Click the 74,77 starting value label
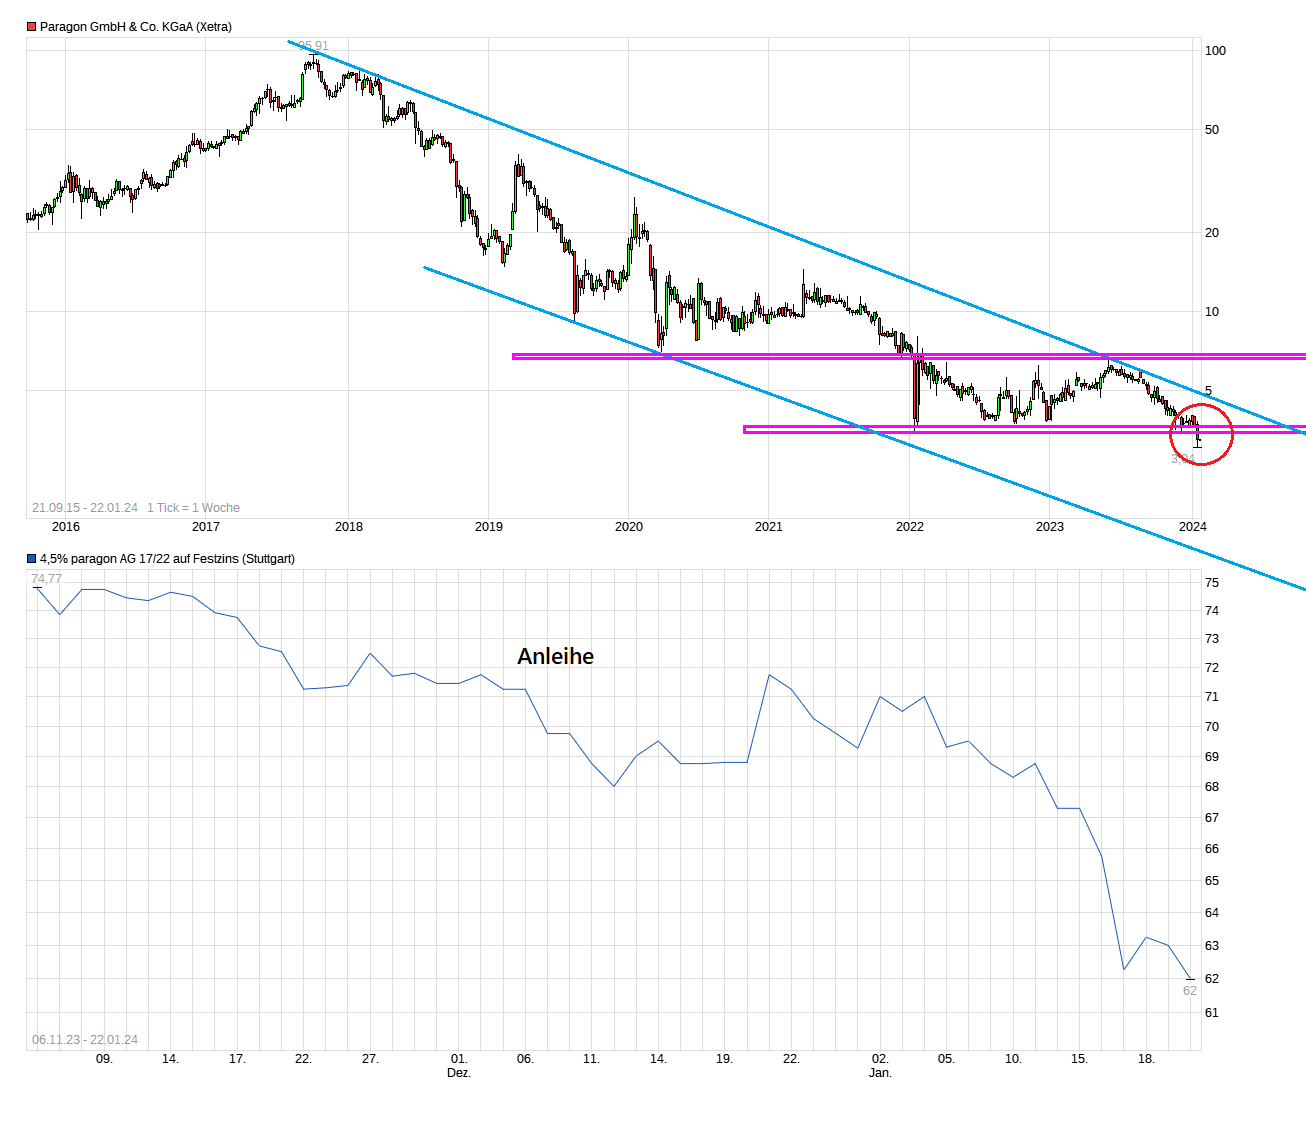Viewport: 1306px width, 1132px height. click(45, 578)
